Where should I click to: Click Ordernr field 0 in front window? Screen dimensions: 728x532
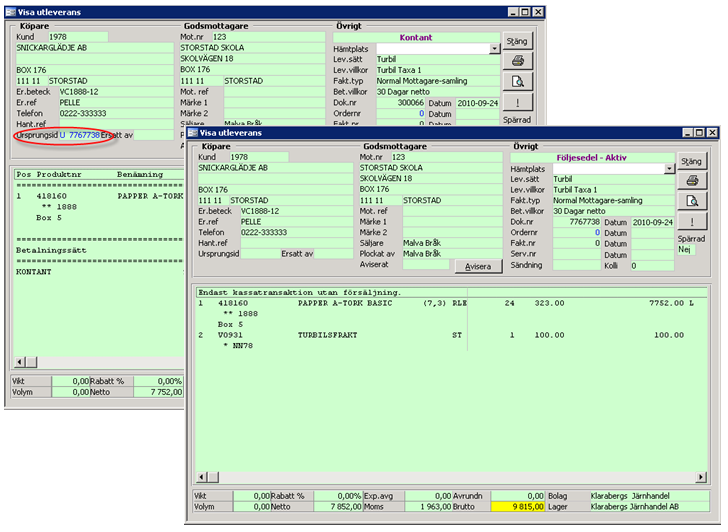point(577,232)
